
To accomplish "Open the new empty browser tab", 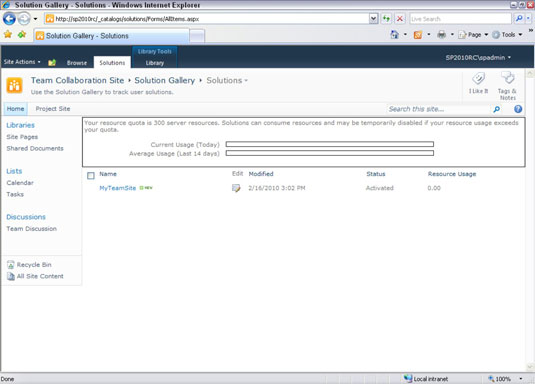I will [x=197, y=36].
